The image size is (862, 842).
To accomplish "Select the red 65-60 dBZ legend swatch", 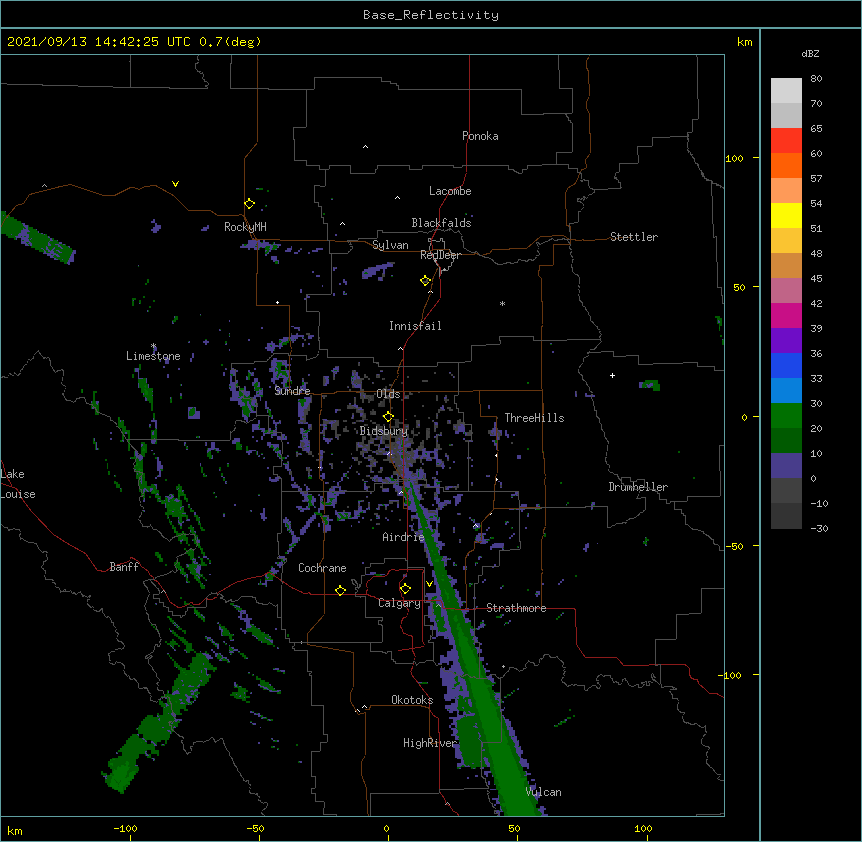I will (x=786, y=140).
